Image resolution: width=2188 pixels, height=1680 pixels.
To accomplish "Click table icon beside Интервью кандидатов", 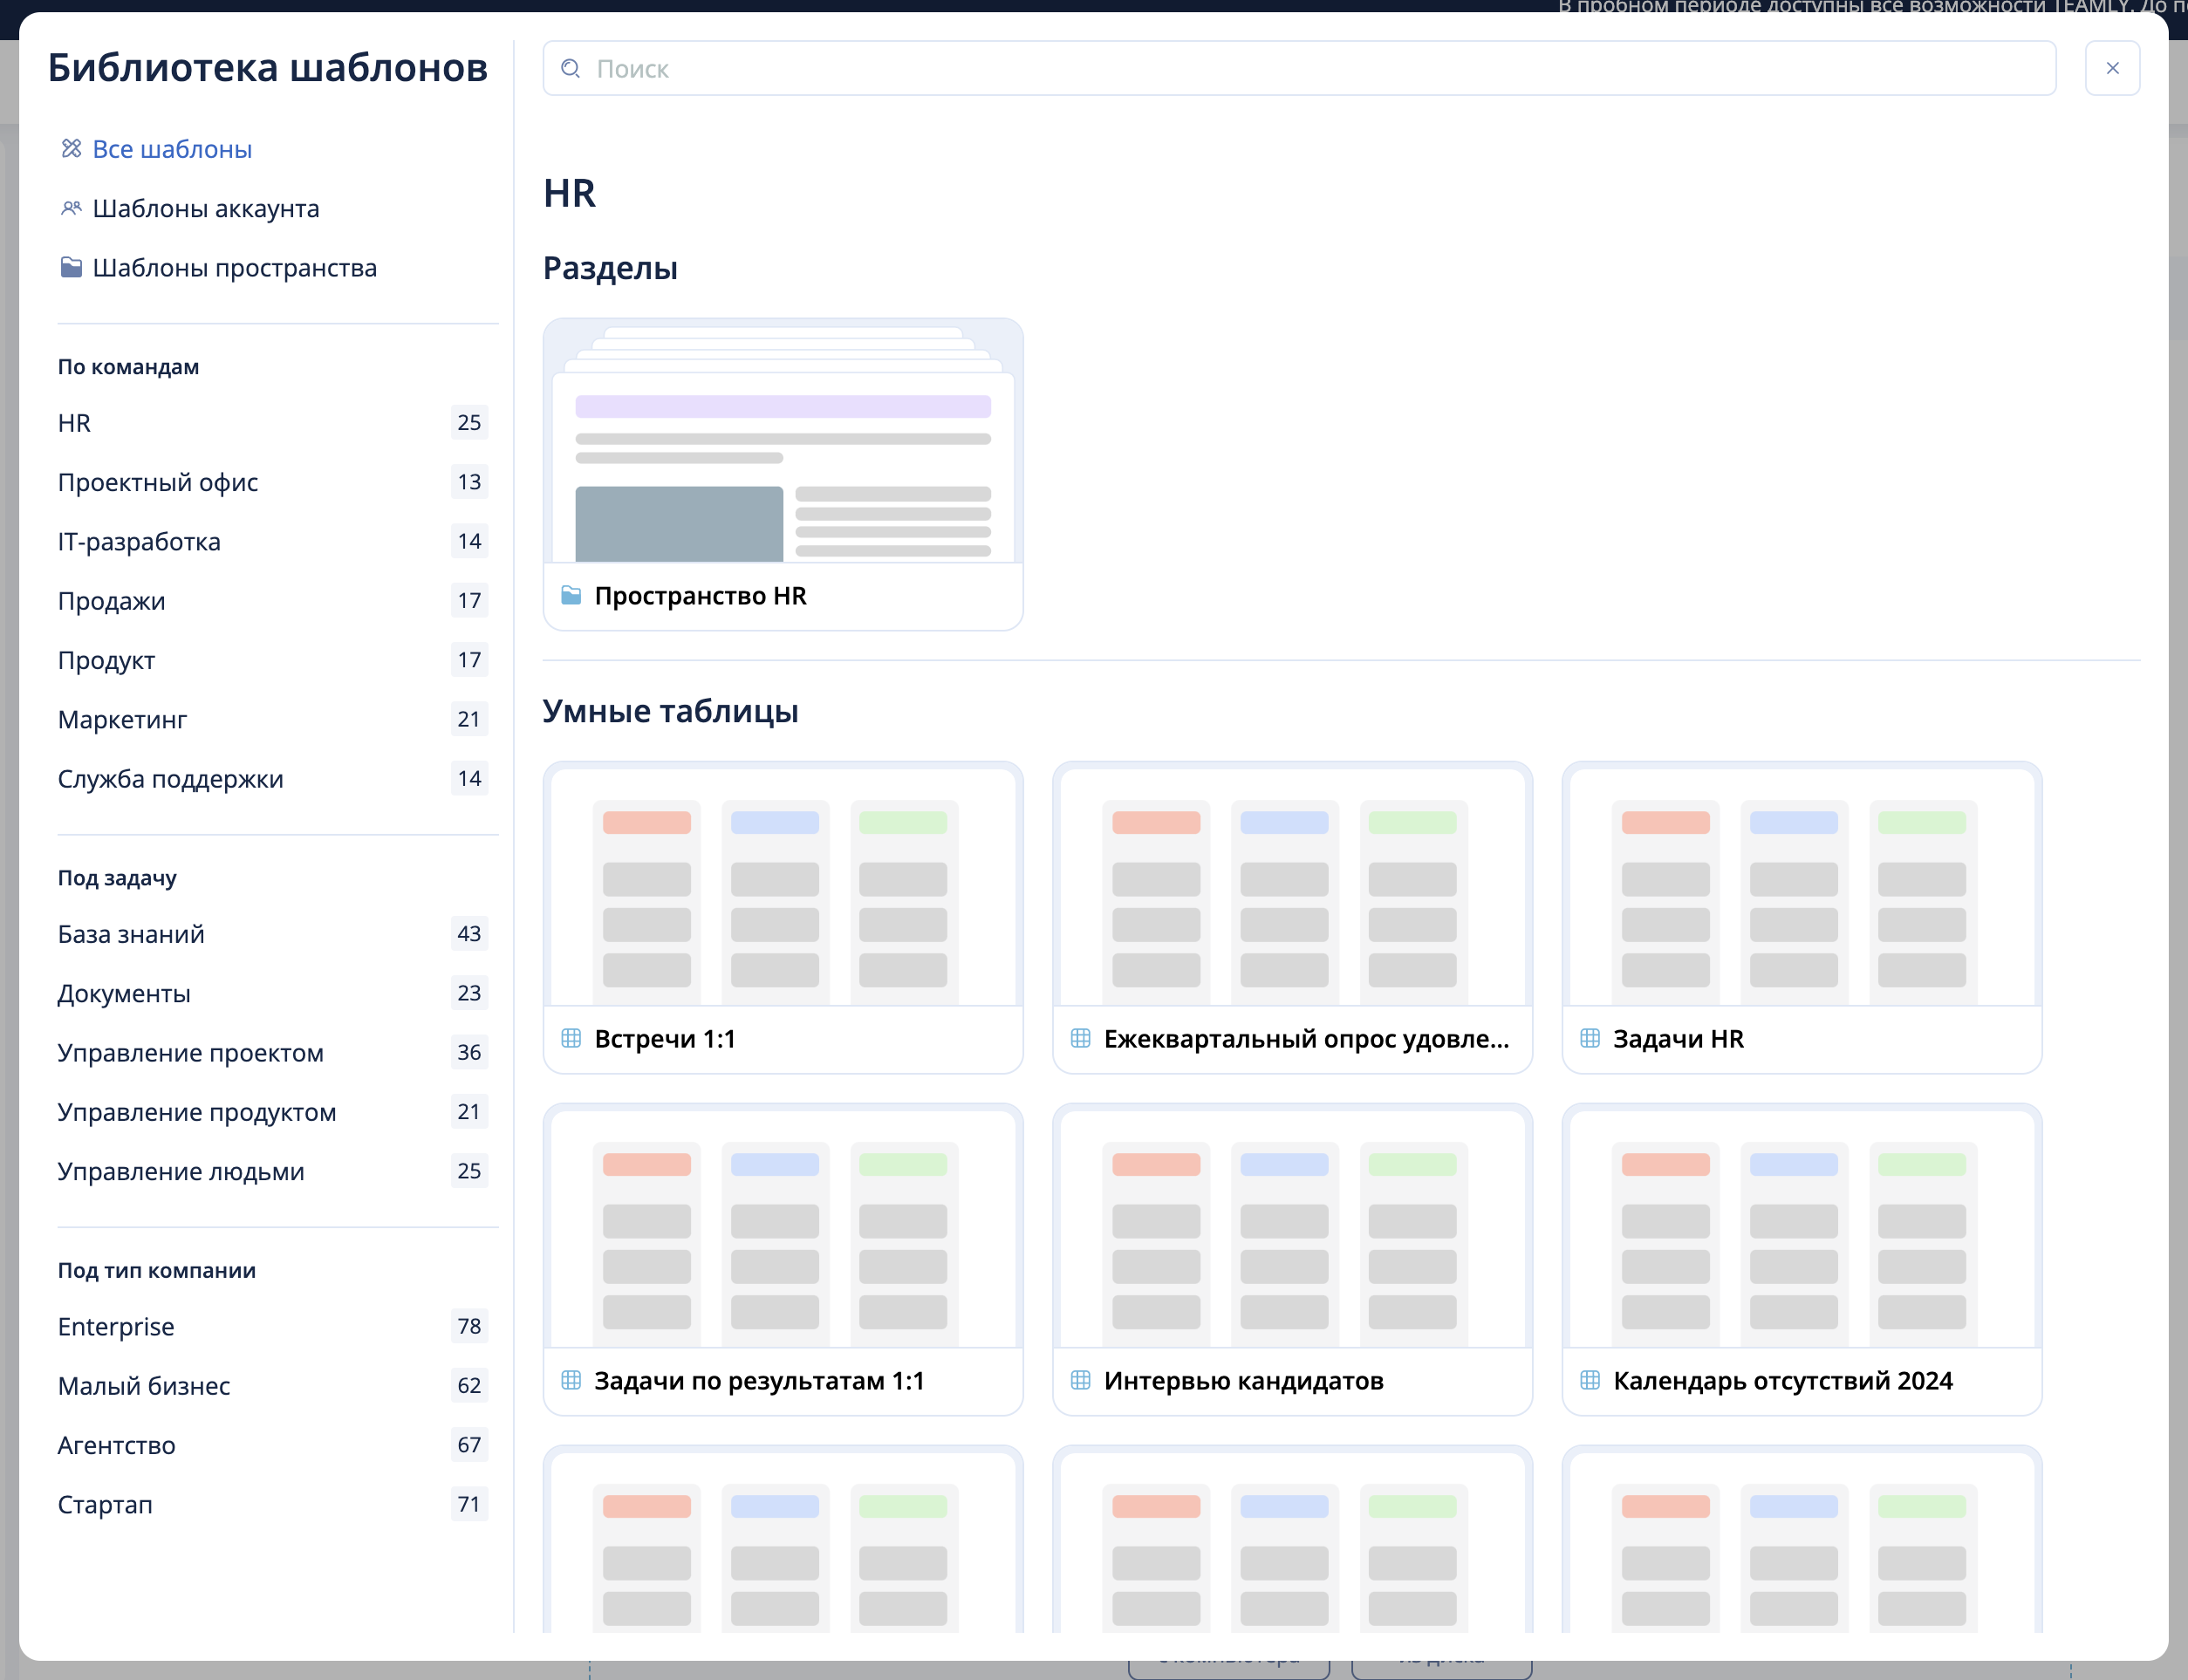I will (x=1080, y=1380).
